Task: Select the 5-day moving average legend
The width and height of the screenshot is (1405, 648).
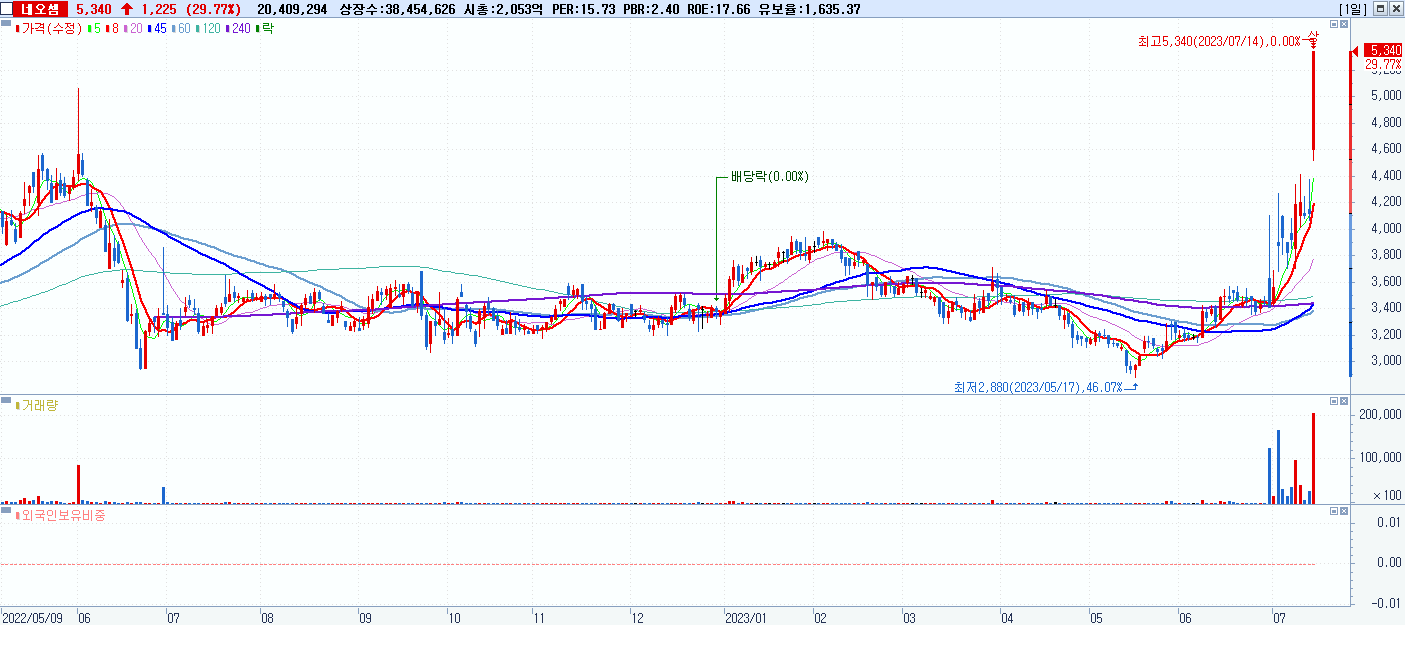Action: 95,28
